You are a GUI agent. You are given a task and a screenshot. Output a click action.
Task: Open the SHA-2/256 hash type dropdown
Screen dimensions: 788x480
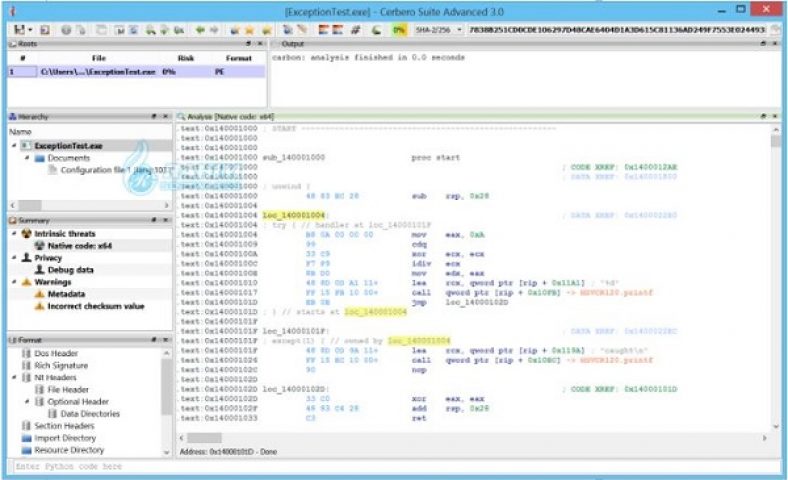pyautogui.click(x=459, y=30)
